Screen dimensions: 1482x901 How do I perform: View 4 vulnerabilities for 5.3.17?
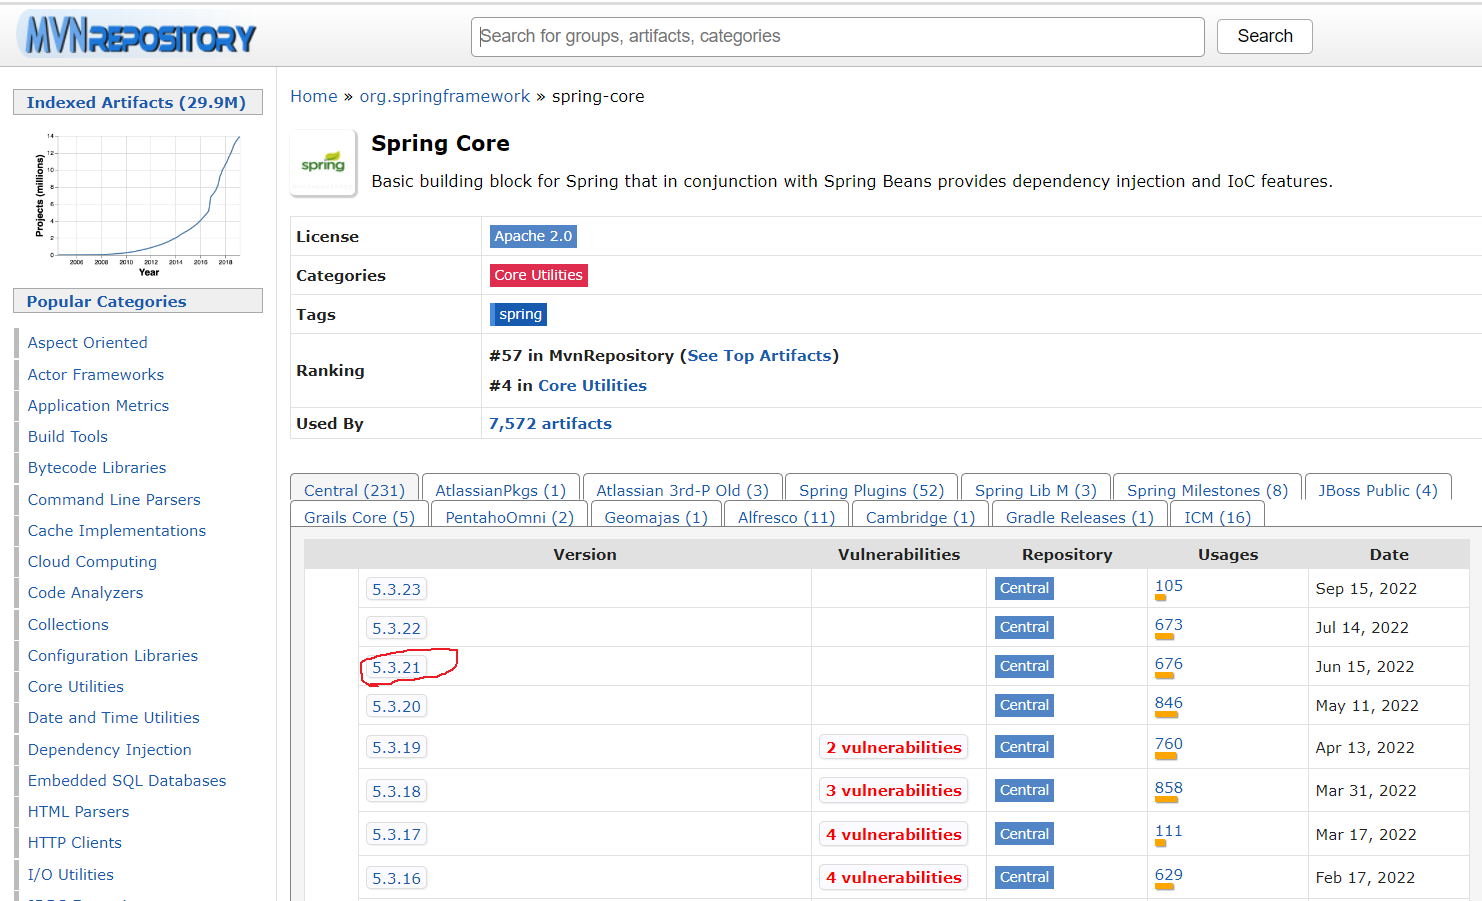[893, 834]
